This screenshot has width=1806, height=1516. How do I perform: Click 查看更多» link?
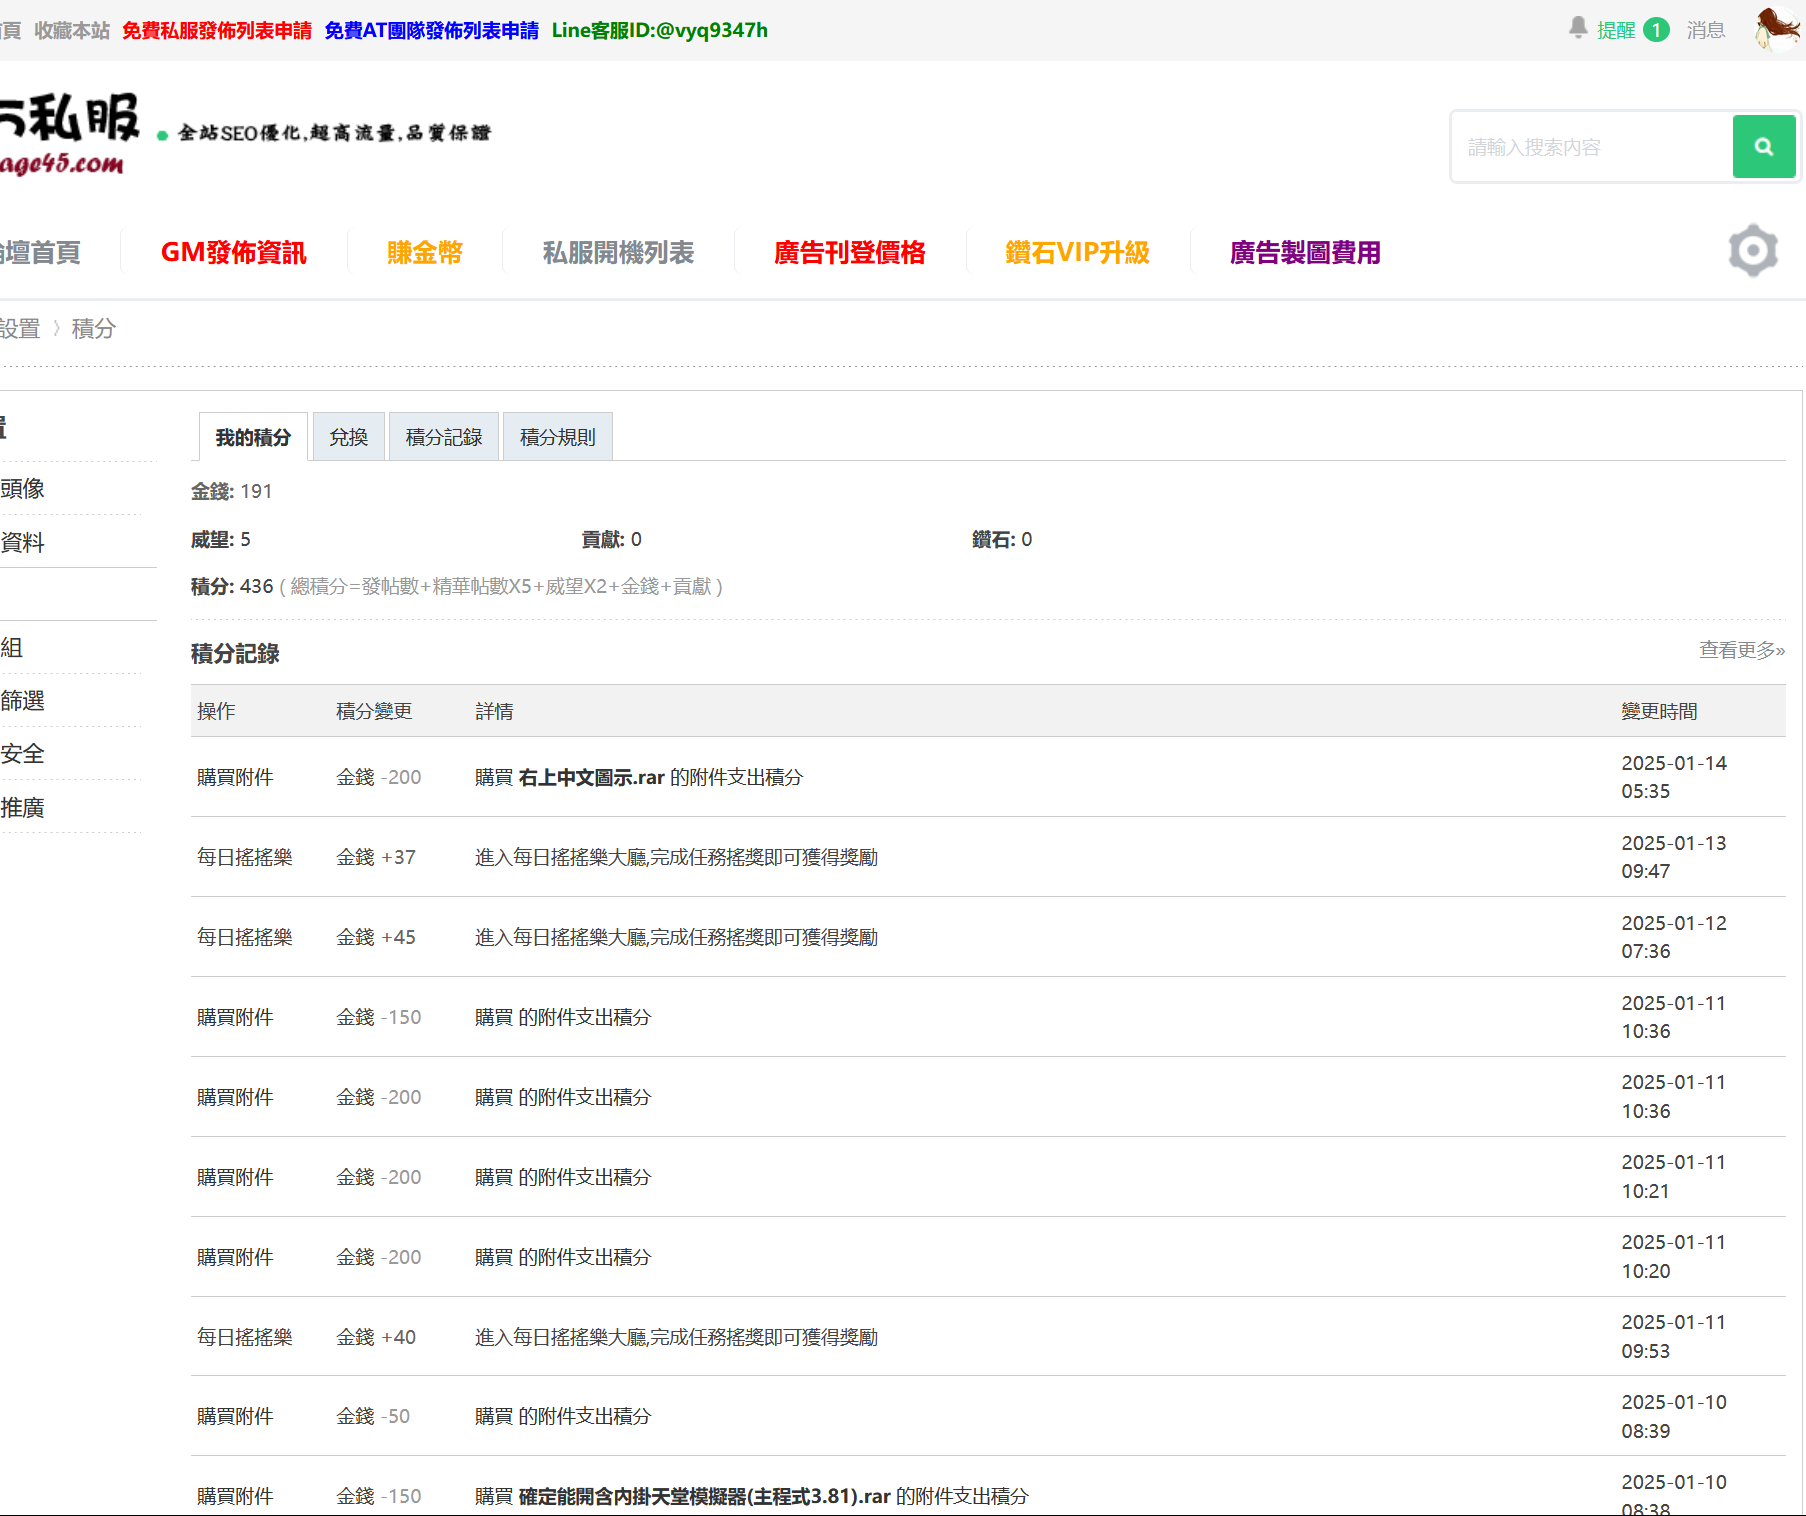pos(1742,650)
